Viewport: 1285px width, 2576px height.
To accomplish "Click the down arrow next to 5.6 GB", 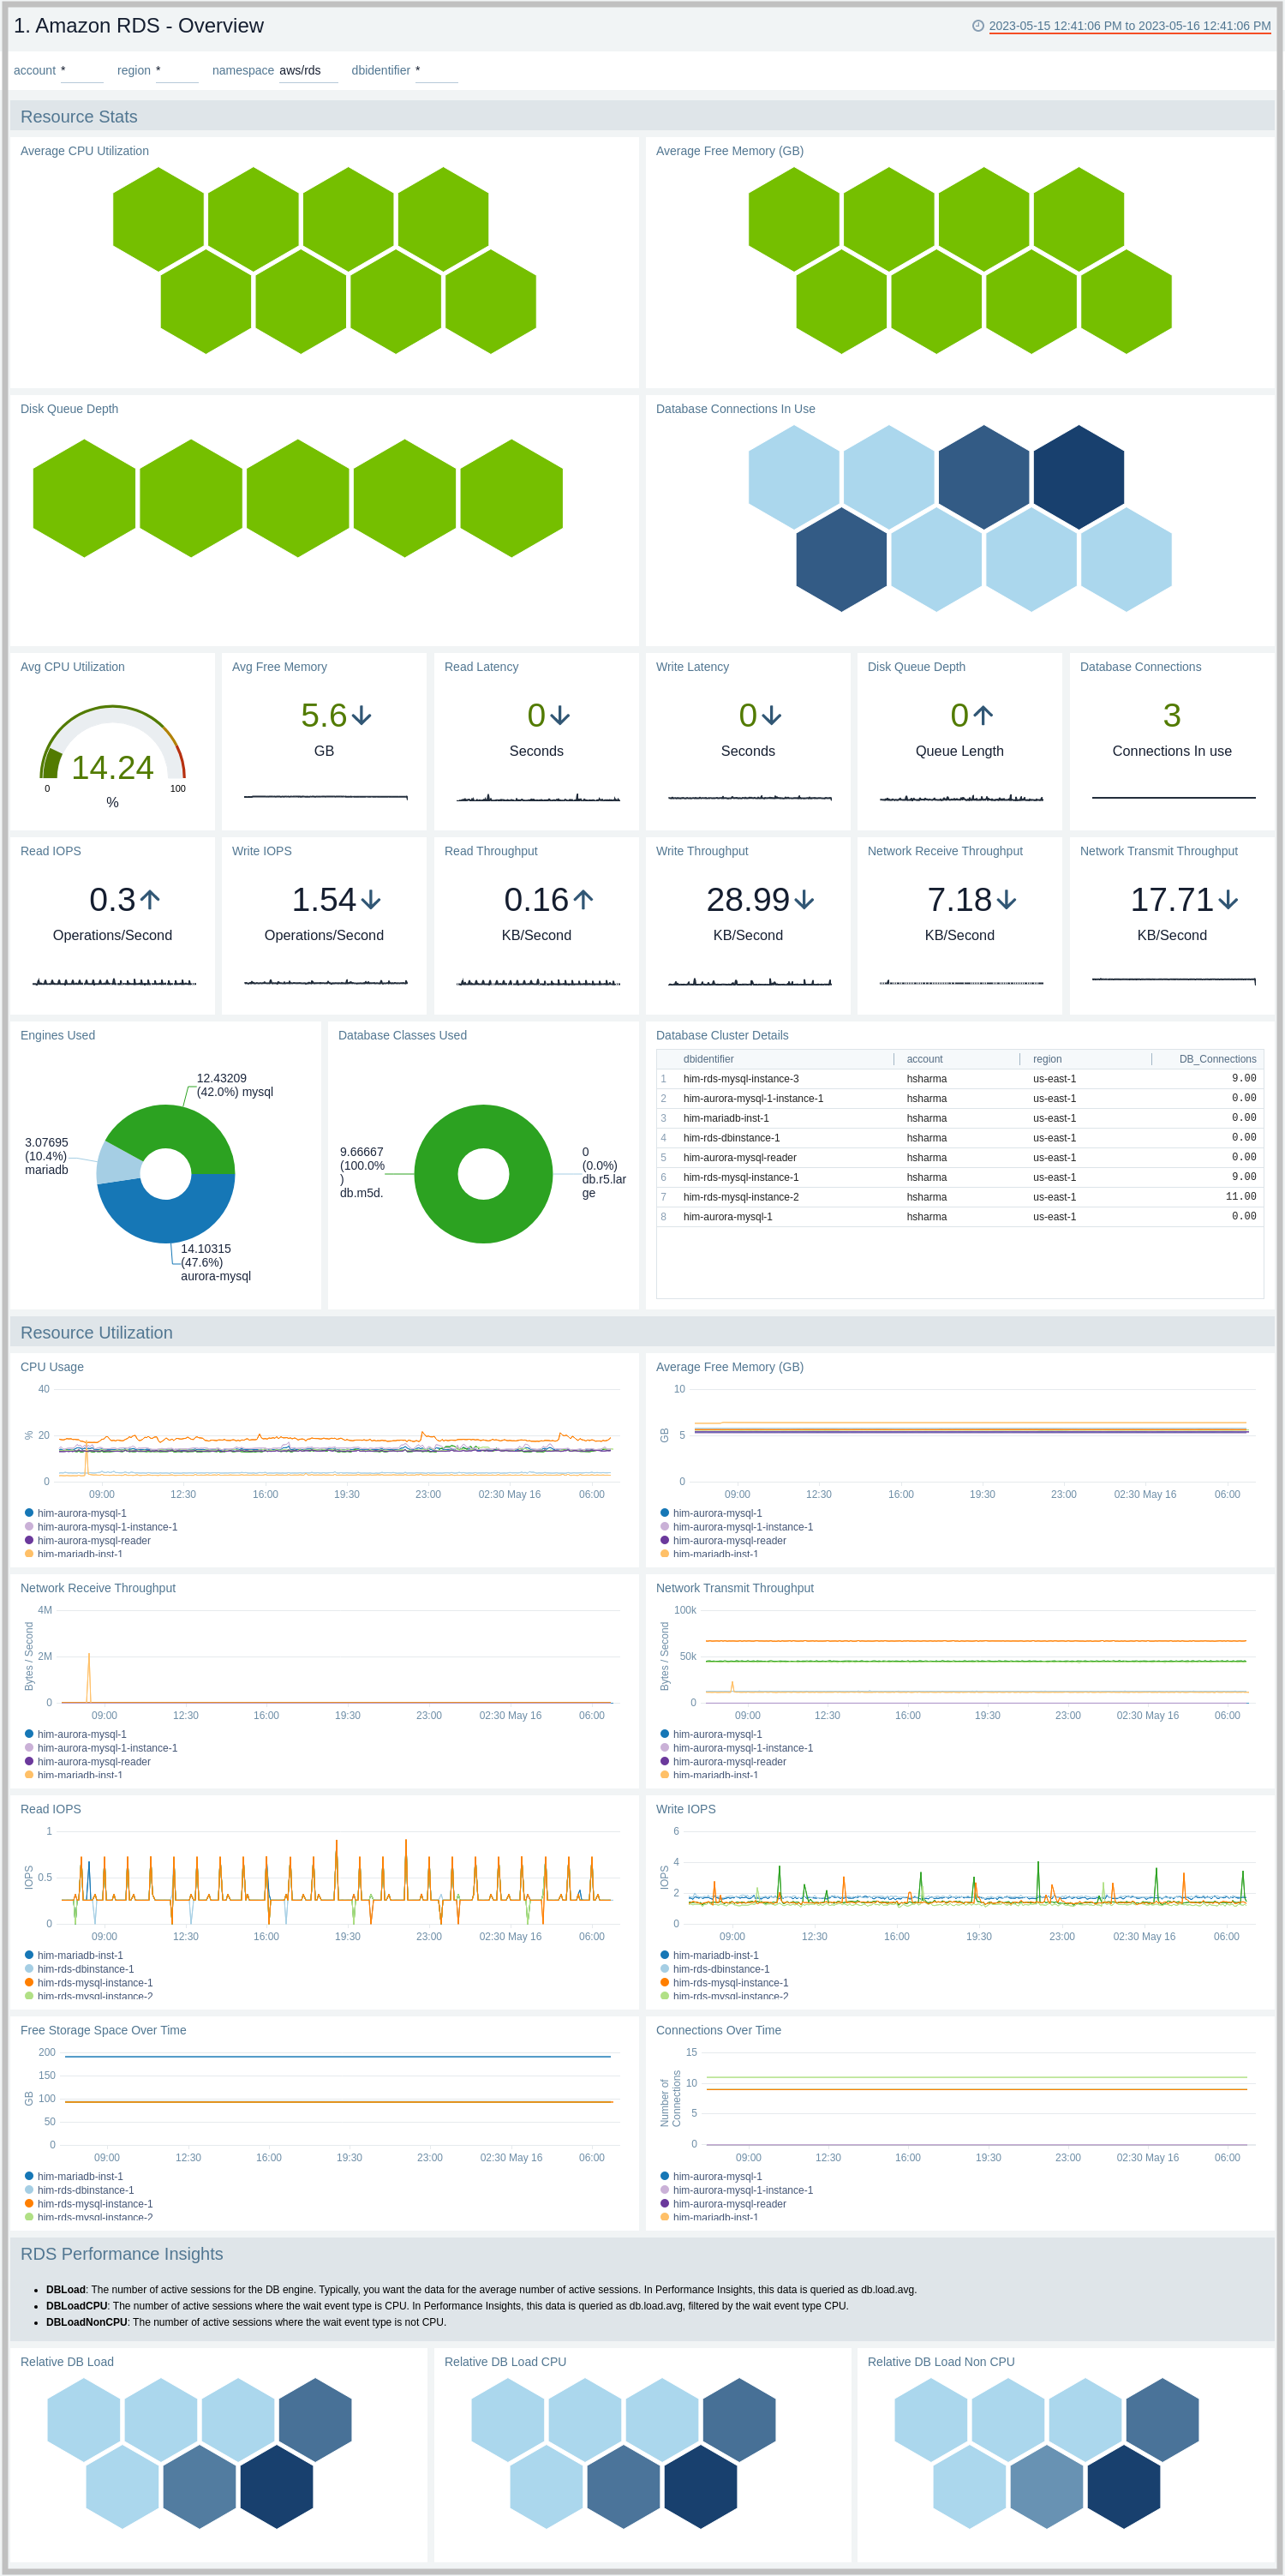I will pyautogui.click(x=362, y=716).
